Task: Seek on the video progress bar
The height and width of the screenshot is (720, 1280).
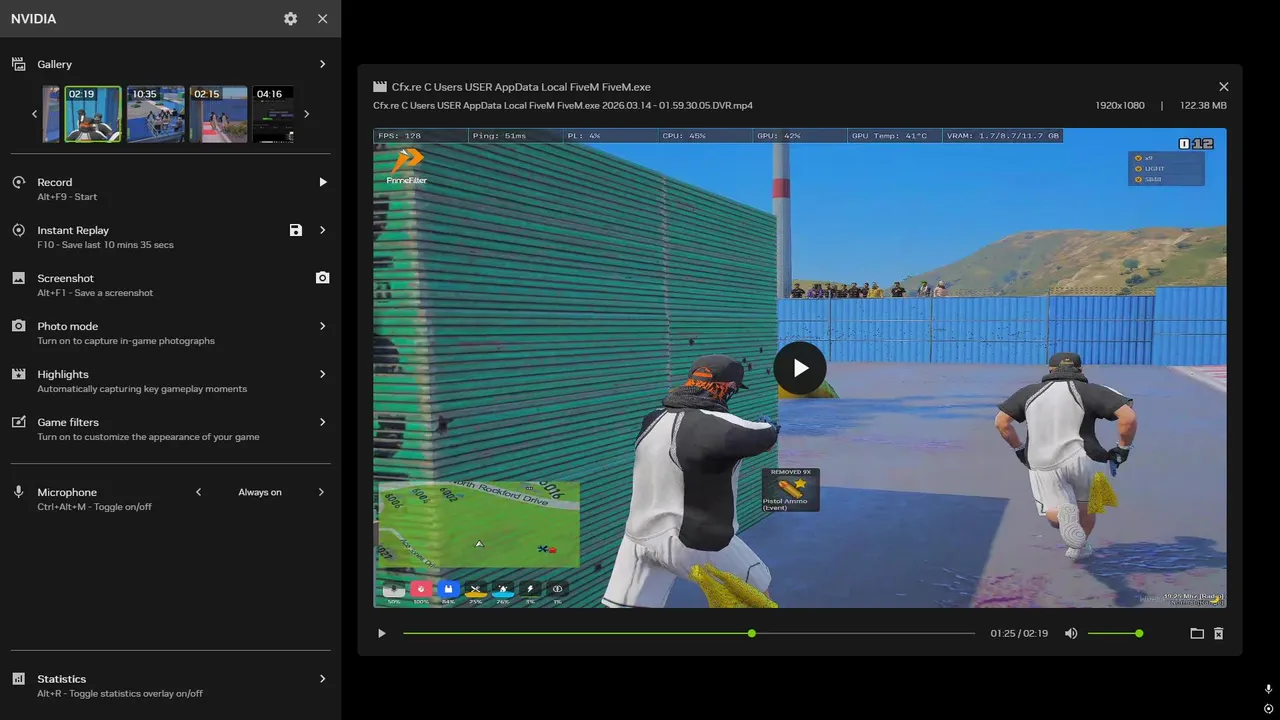Action: click(x=689, y=633)
